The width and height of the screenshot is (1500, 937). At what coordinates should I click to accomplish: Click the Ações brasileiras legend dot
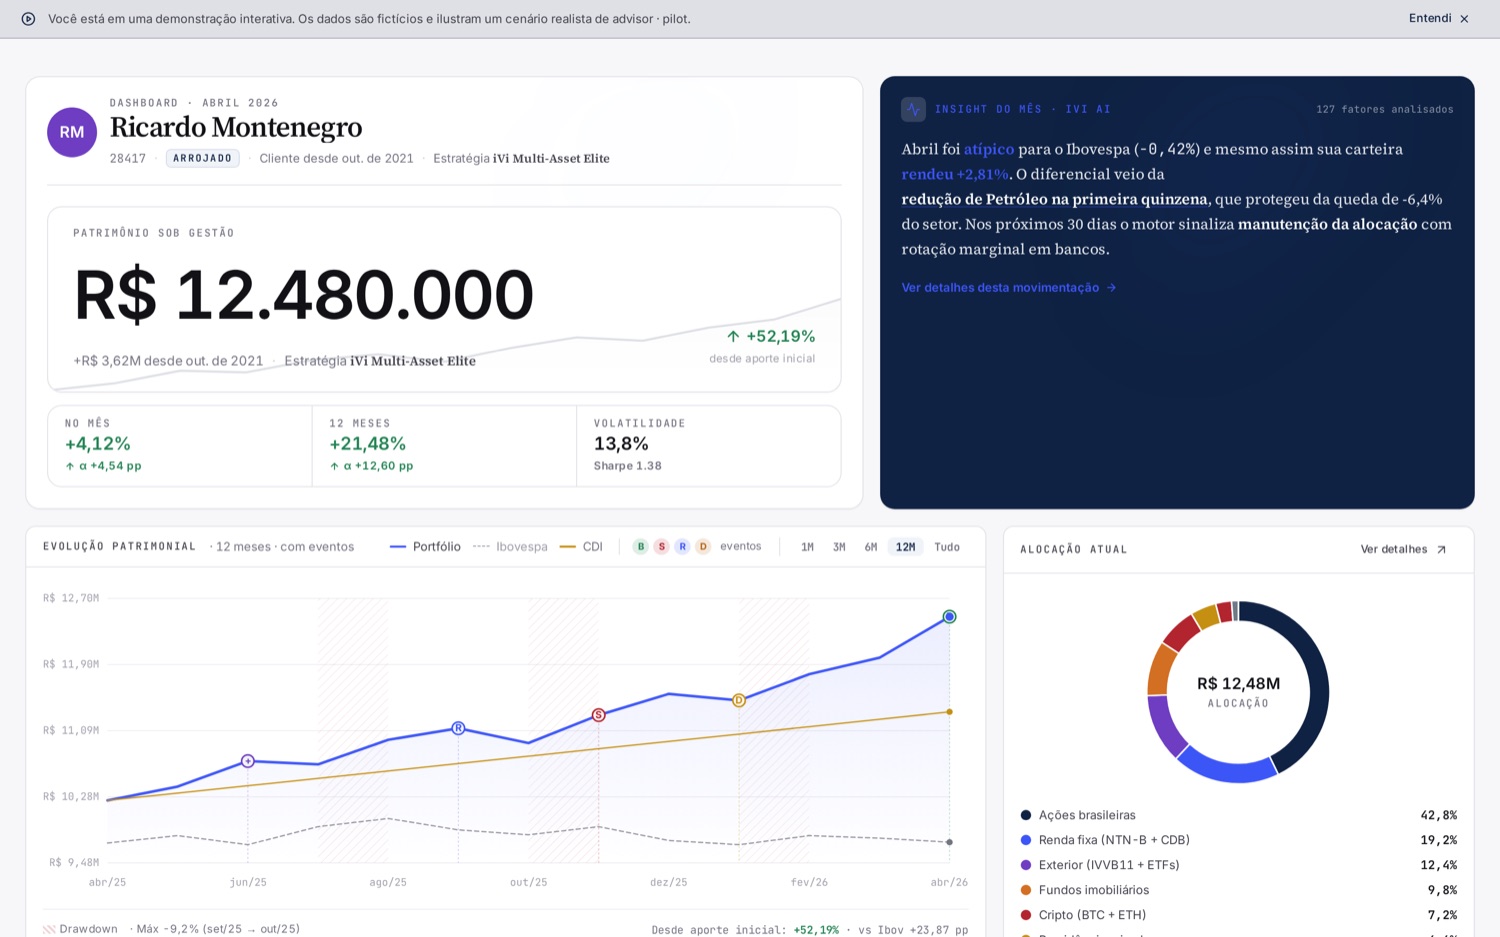pos(1026,815)
